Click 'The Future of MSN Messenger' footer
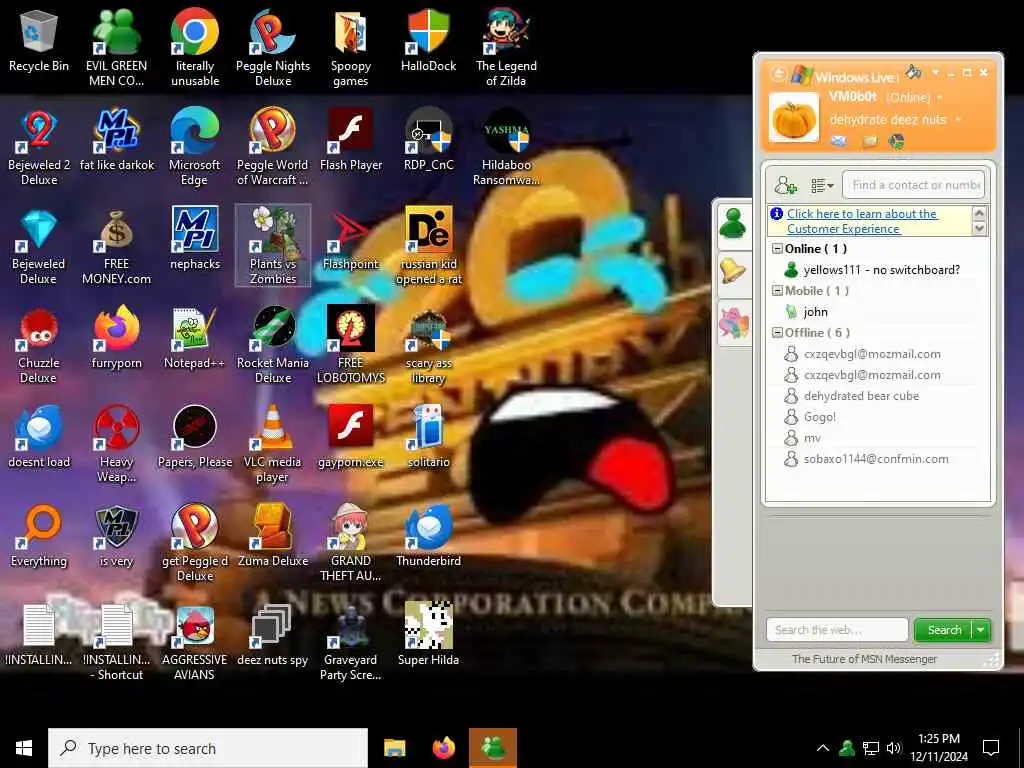This screenshot has height=768, width=1024. (x=864, y=659)
